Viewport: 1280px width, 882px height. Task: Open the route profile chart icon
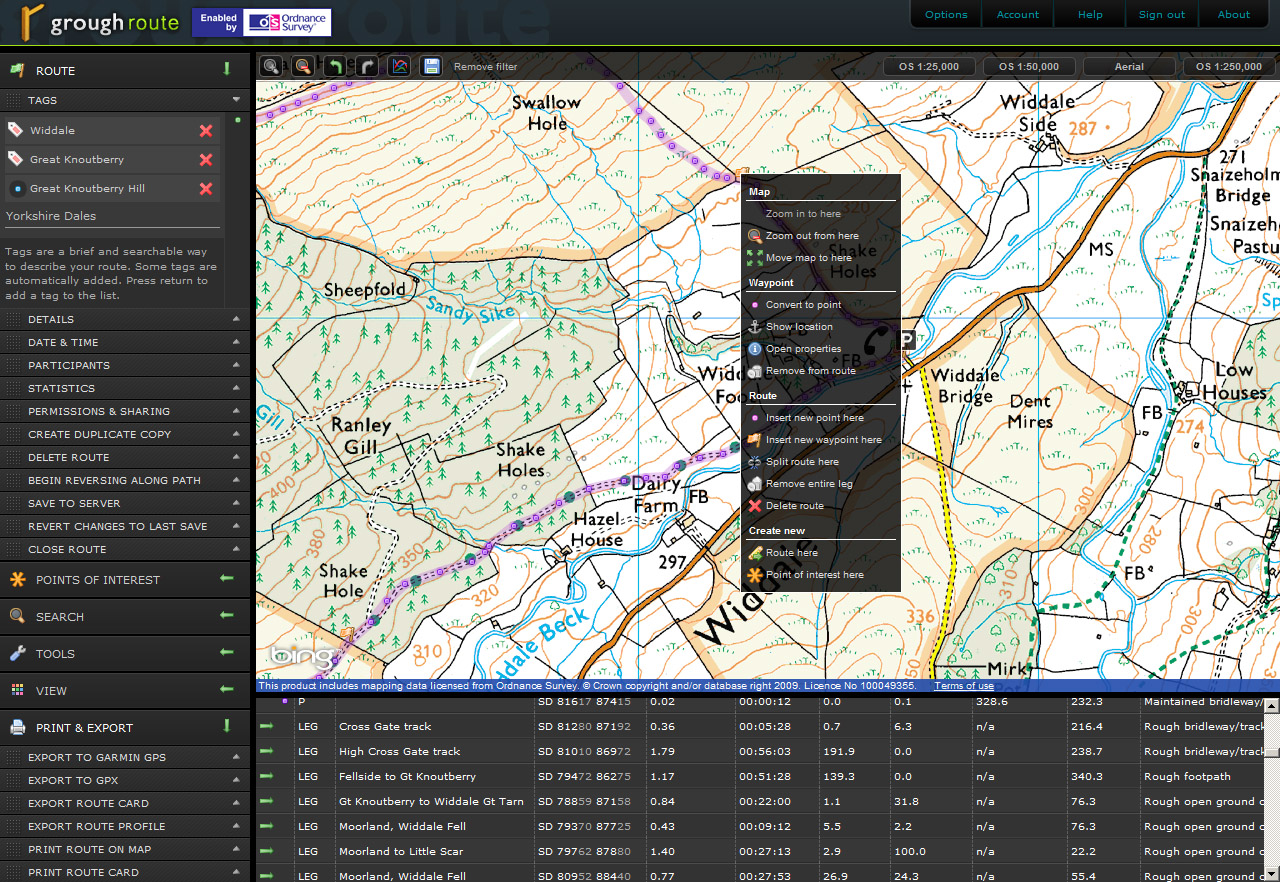398,67
